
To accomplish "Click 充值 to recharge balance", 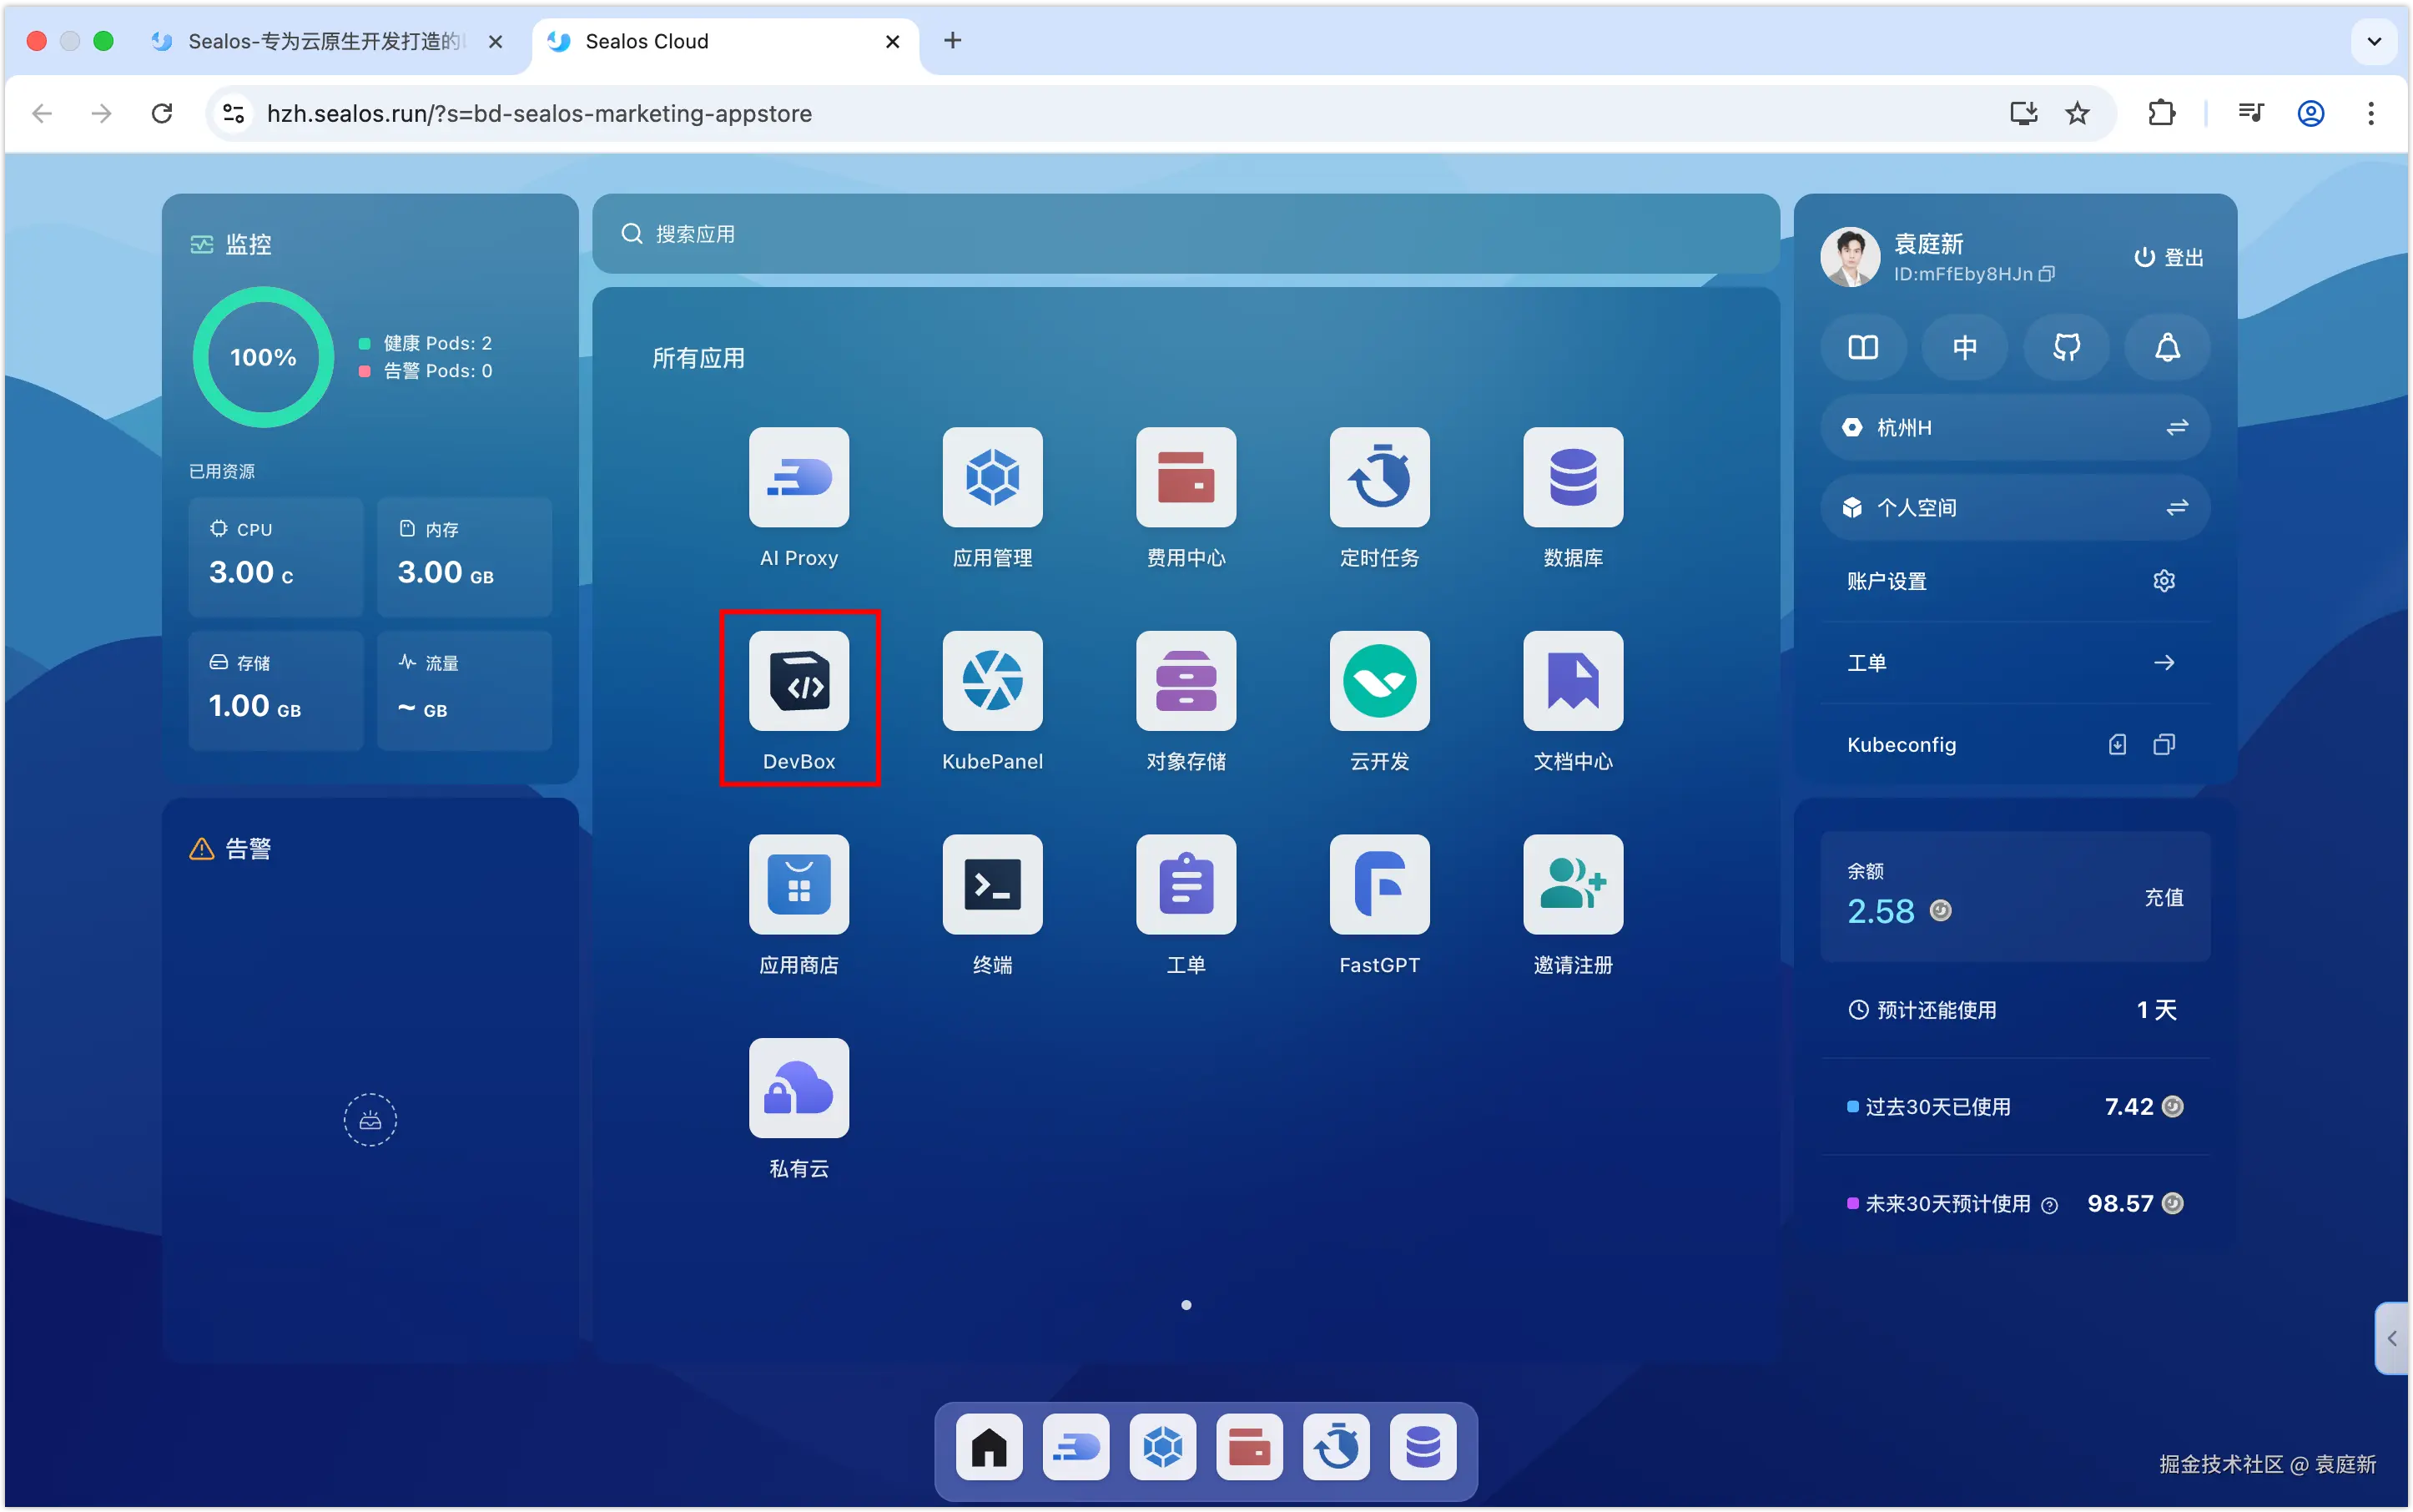I will click(2165, 897).
